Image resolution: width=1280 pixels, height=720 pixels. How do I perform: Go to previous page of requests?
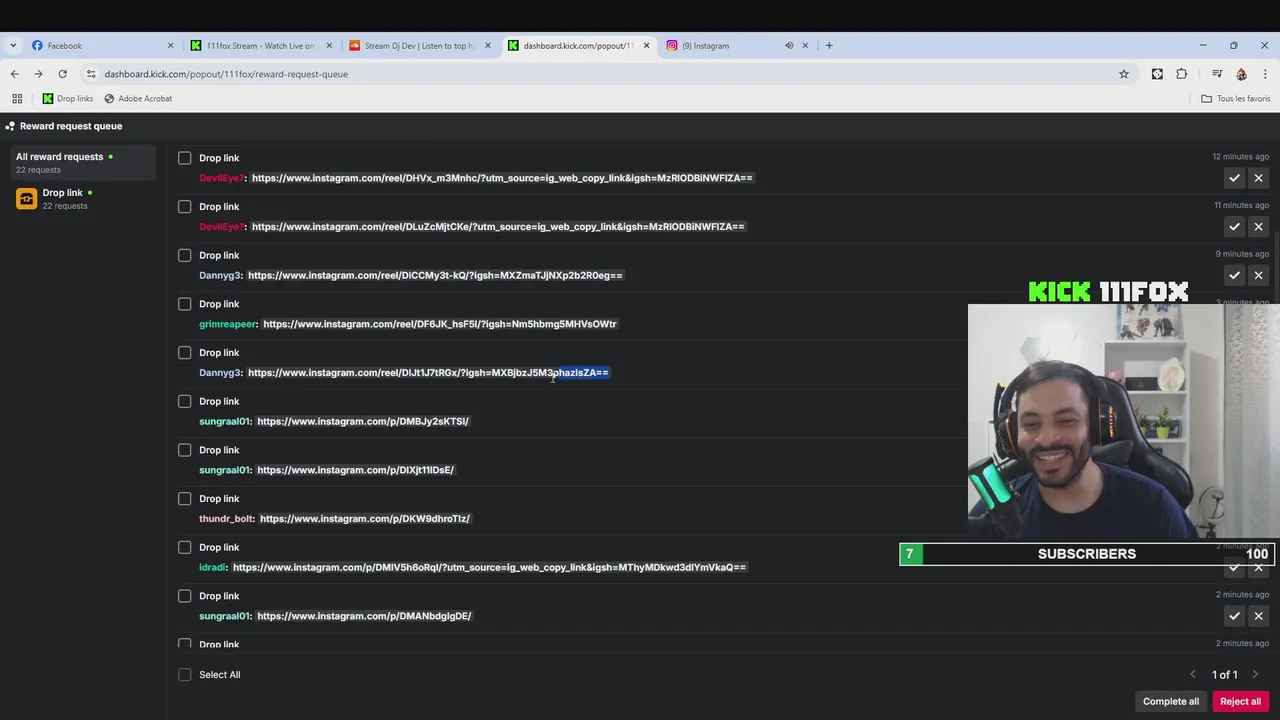[x=1192, y=674]
